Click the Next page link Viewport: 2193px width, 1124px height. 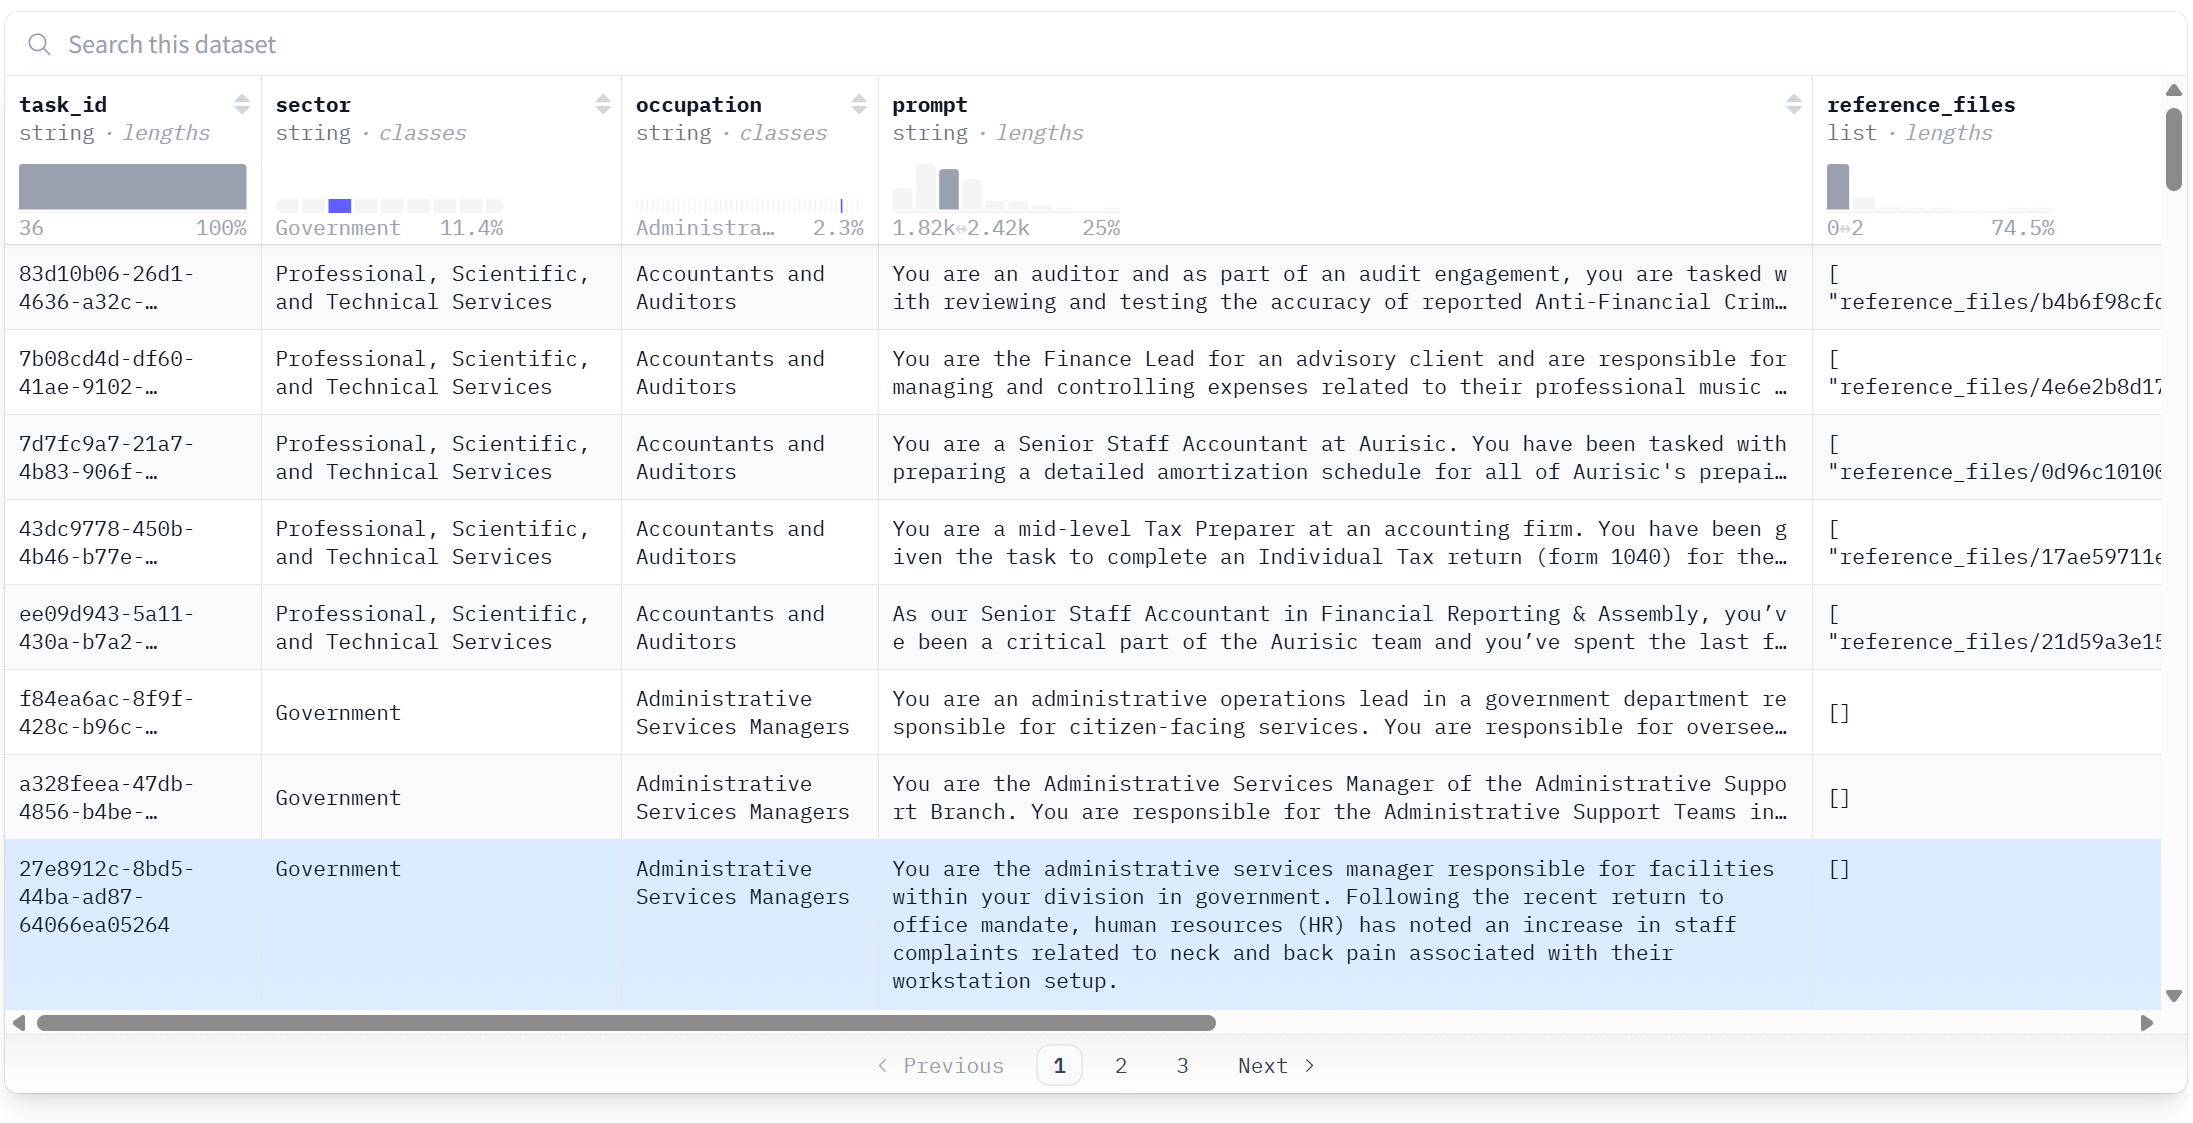click(x=1275, y=1066)
